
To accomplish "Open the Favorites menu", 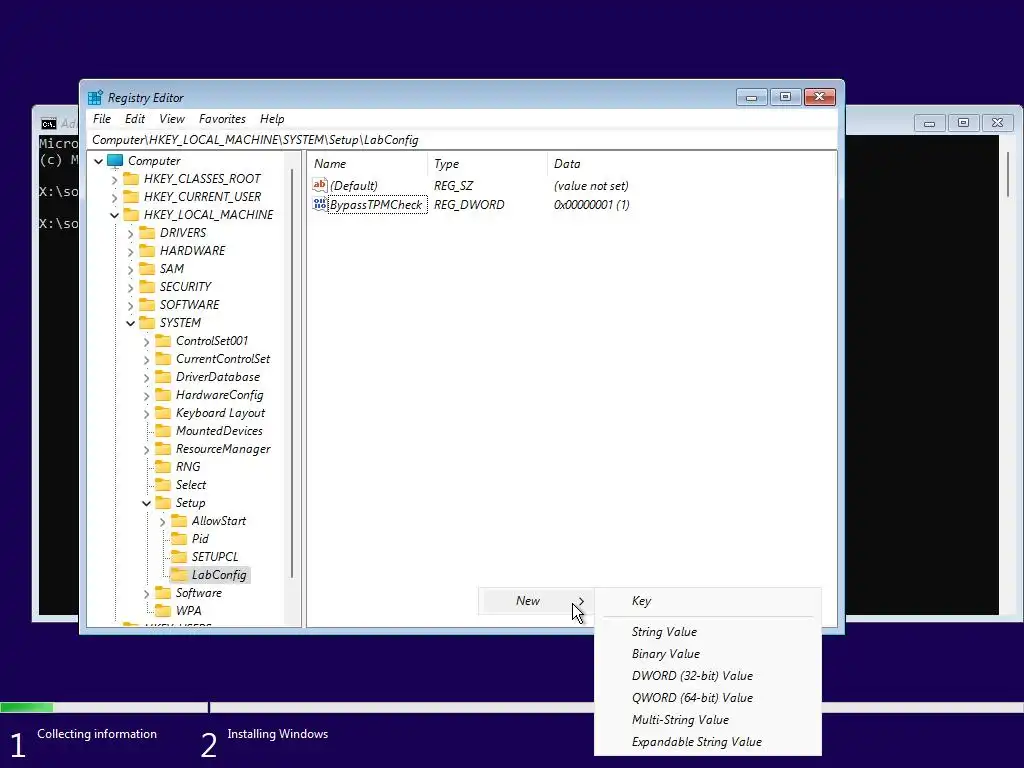I will tap(222, 119).
